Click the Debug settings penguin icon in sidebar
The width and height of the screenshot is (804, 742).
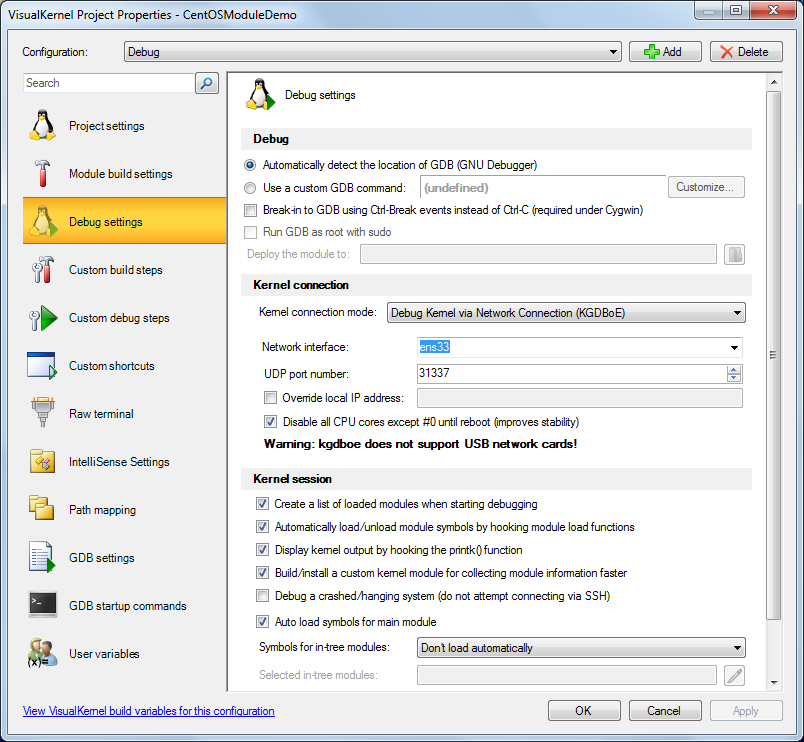(x=43, y=222)
